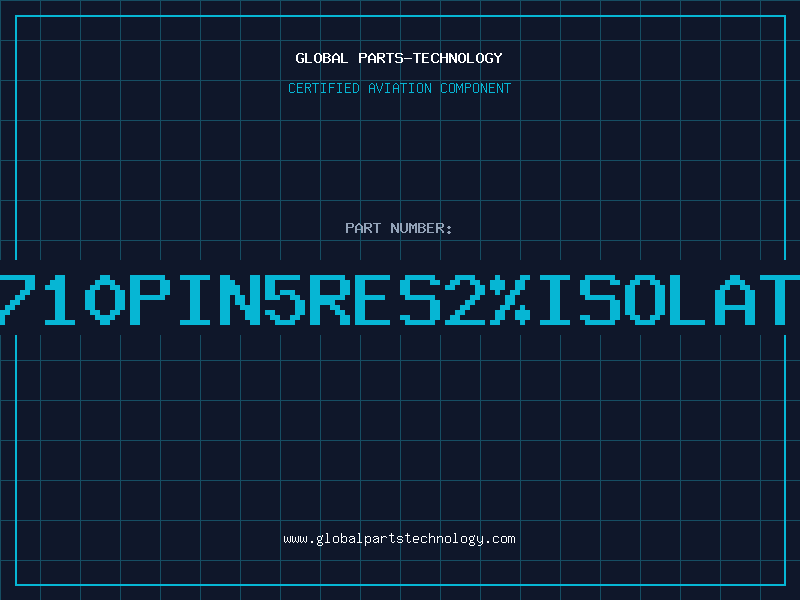This screenshot has height=600, width=800.
Task: Click the word AVIATION in the subtitle
Action: [400, 88]
